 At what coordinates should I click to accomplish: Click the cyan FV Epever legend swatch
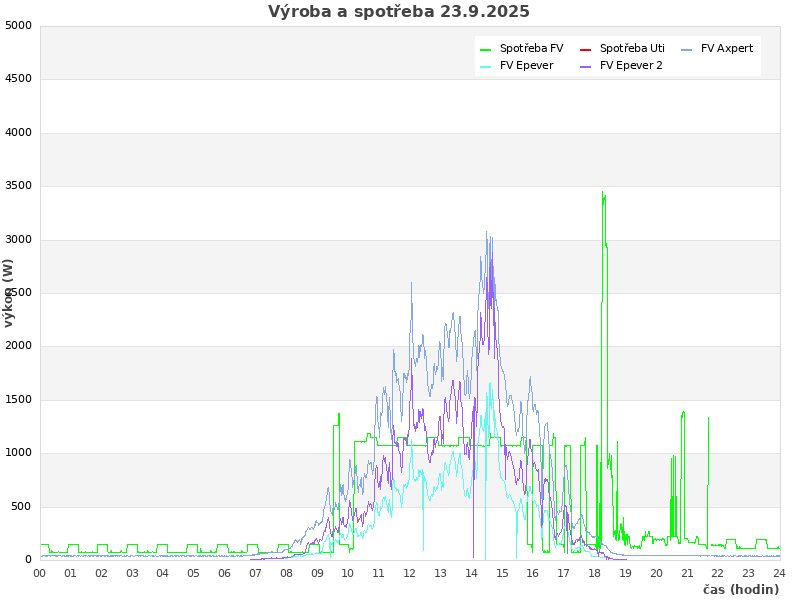point(486,67)
